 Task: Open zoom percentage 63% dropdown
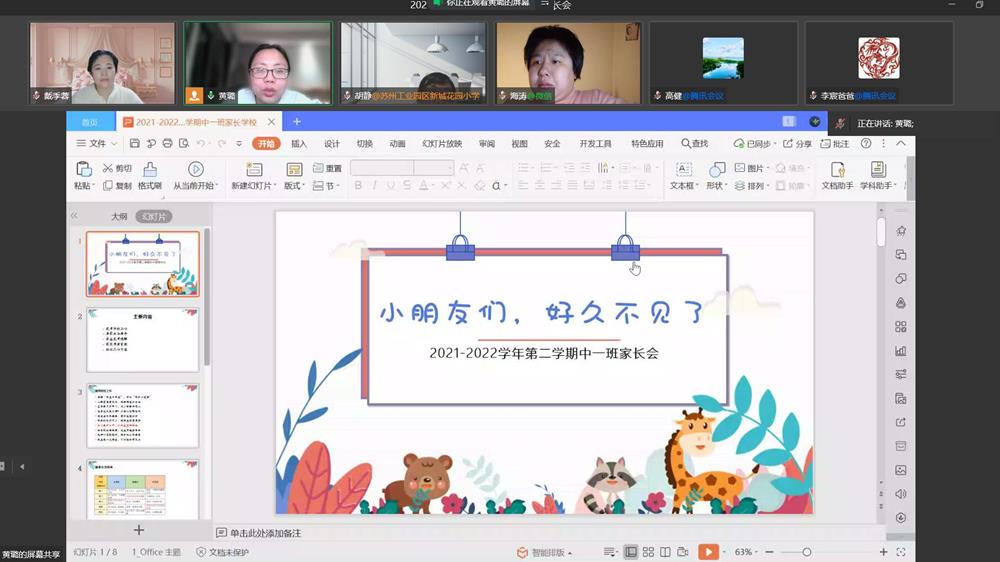[746, 552]
